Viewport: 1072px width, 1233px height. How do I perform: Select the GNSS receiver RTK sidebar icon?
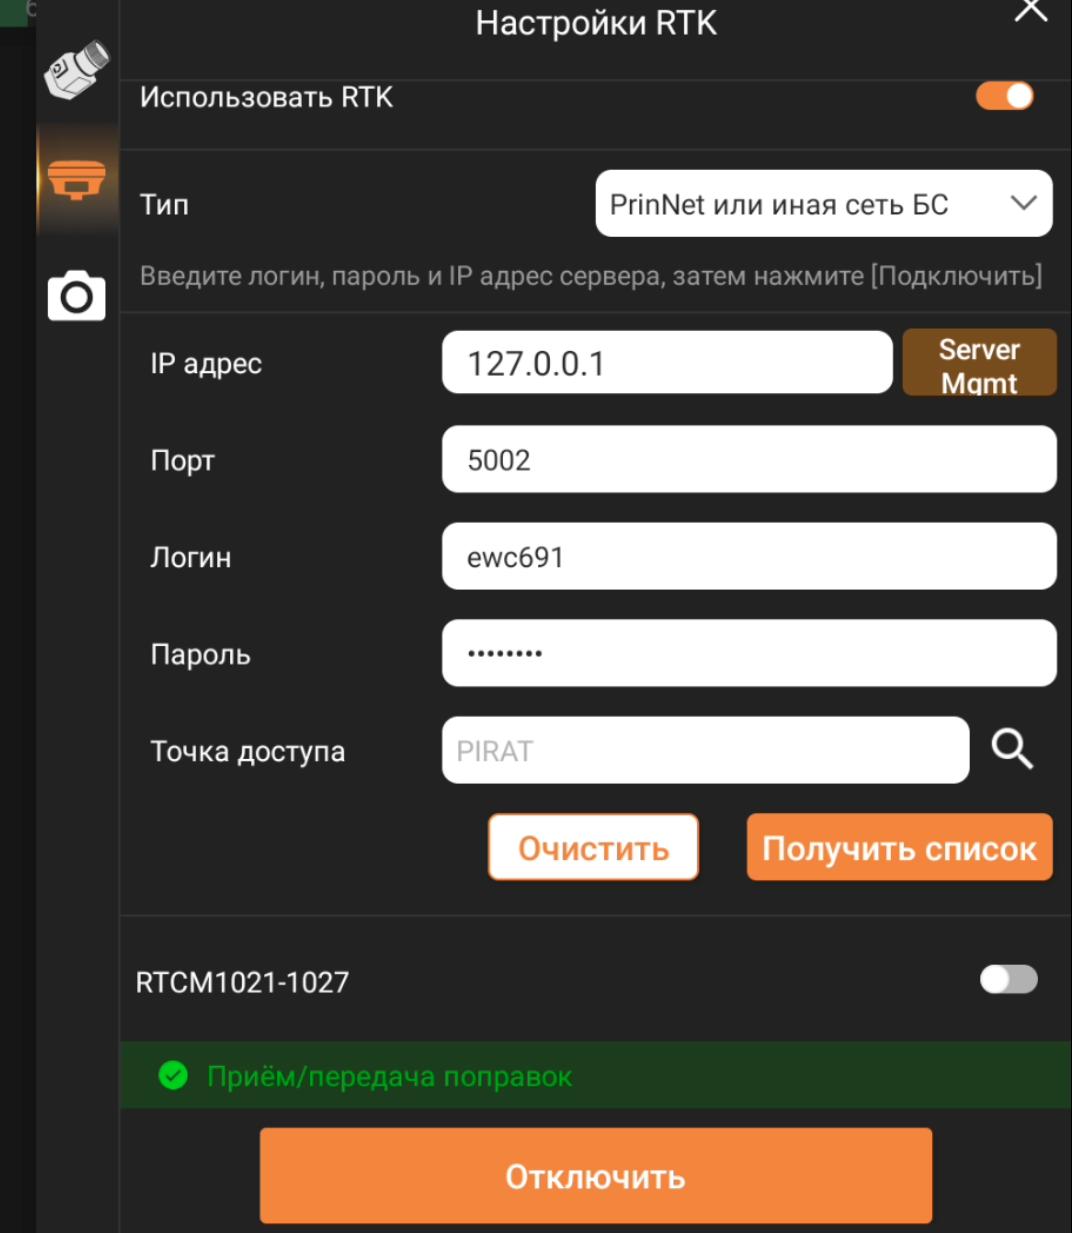[77, 180]
